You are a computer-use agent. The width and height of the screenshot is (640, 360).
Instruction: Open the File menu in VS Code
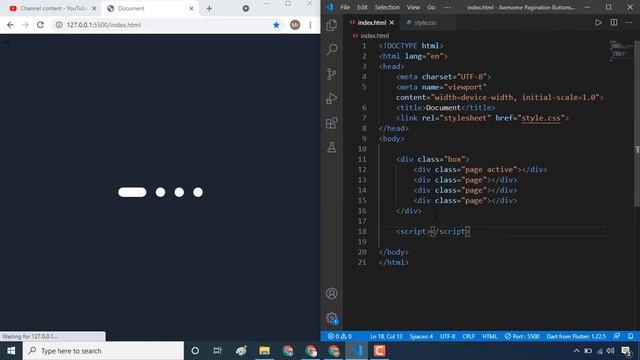coord(345,7)
